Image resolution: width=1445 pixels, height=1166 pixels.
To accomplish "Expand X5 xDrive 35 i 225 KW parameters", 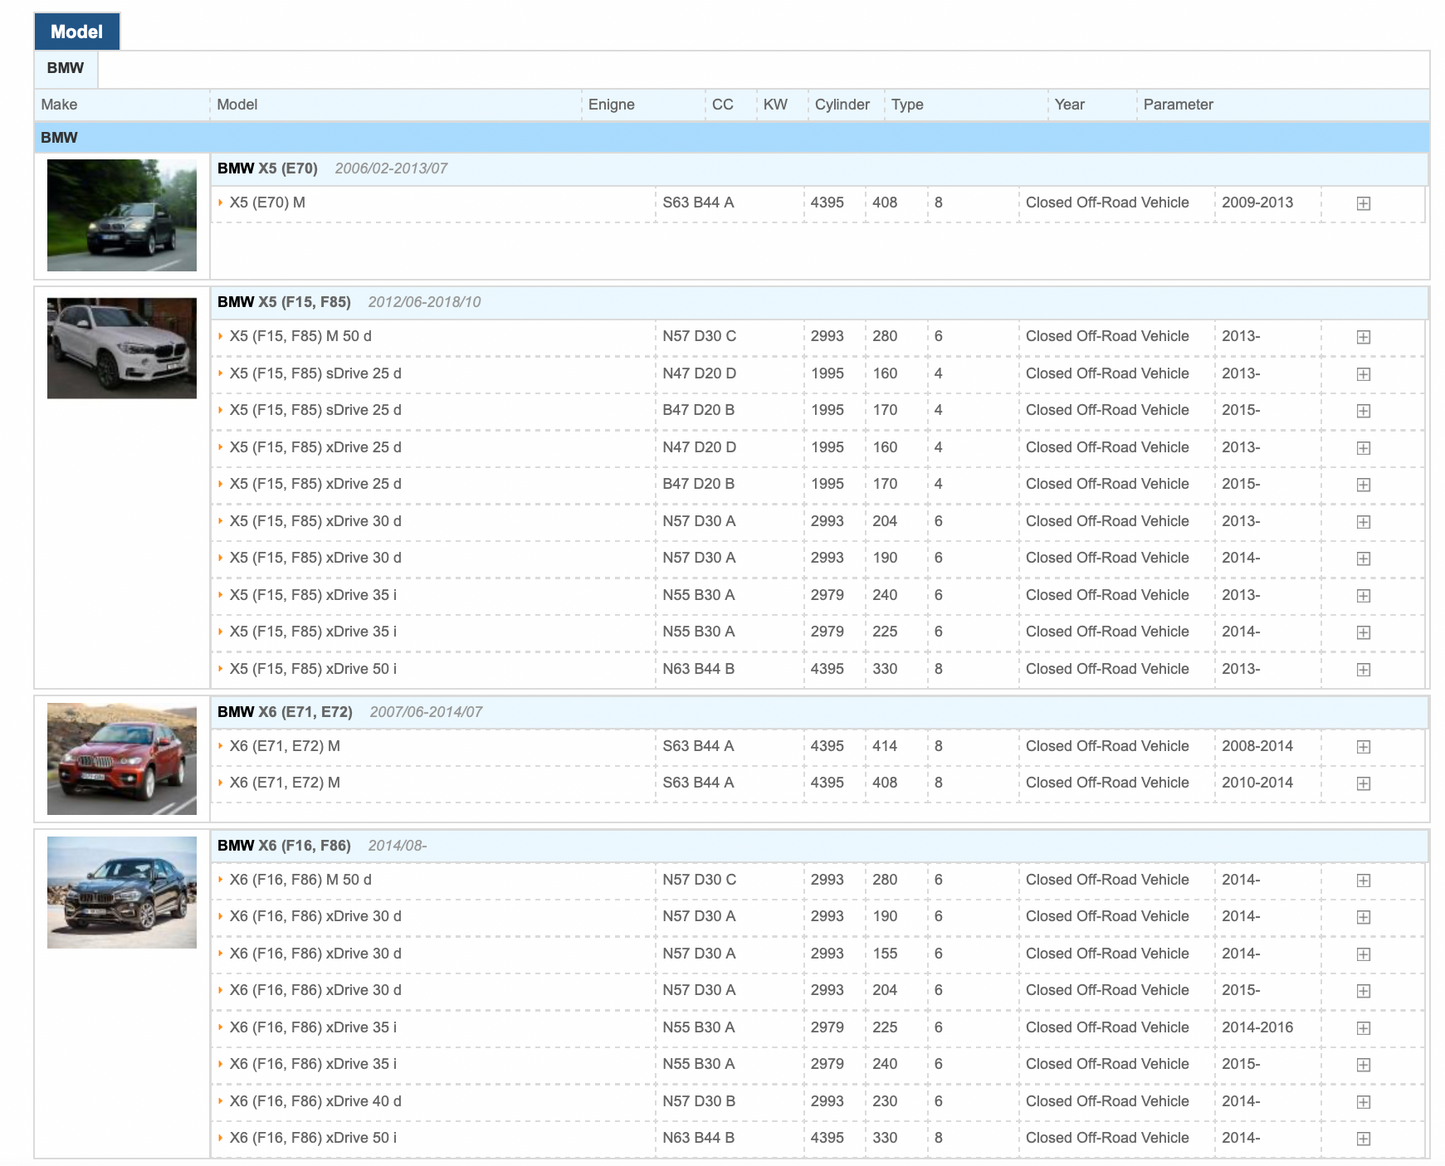I will 1363,633.
